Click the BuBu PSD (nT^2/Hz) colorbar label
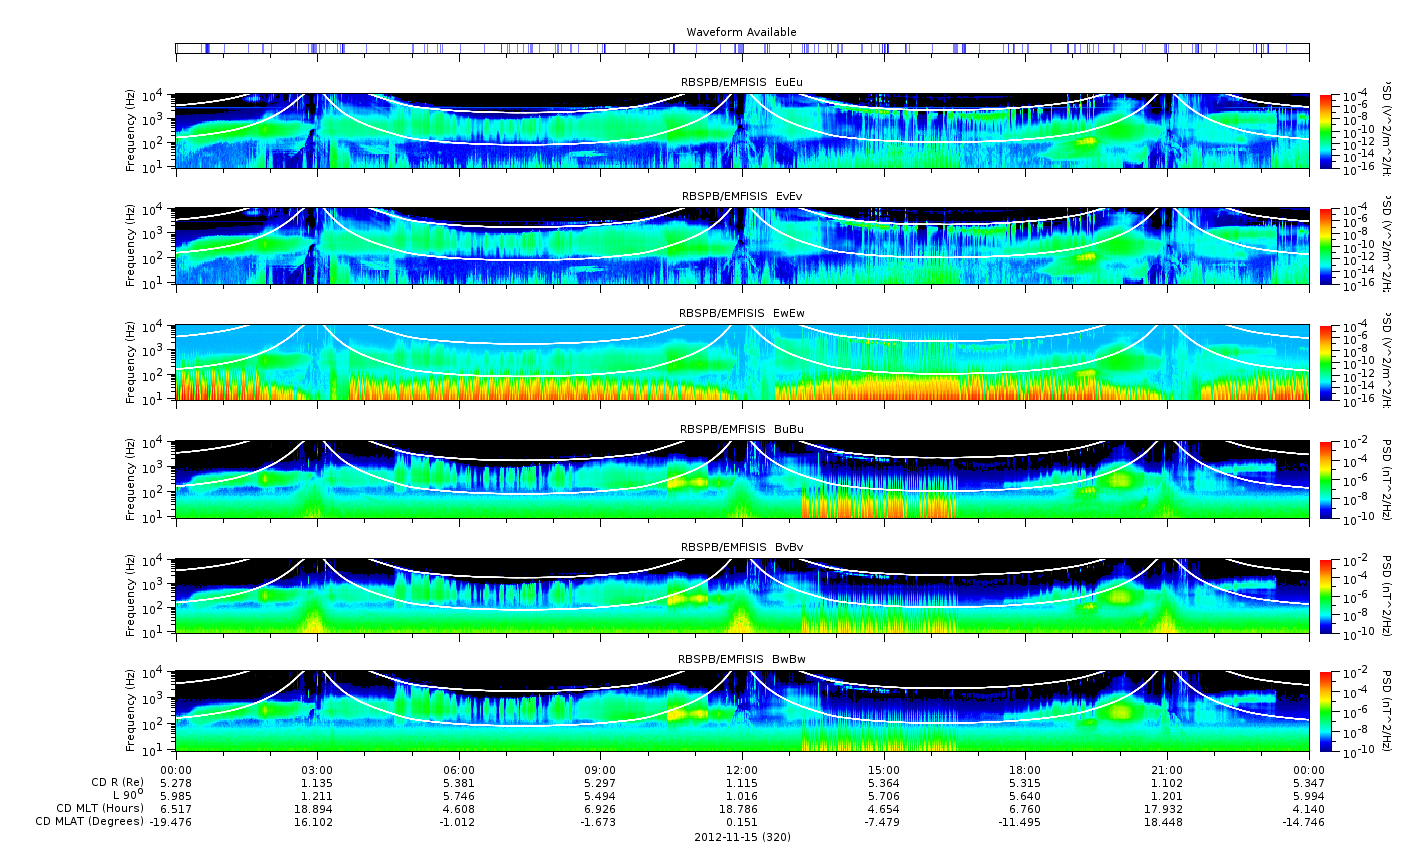The width and height of the screenshot is (1408, 859). point(1388,479)
